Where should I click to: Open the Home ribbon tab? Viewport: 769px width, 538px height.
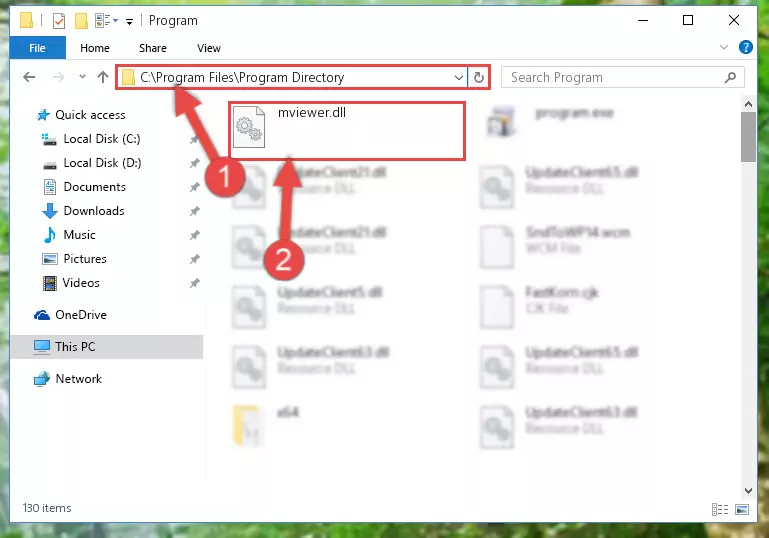(95, 48)
